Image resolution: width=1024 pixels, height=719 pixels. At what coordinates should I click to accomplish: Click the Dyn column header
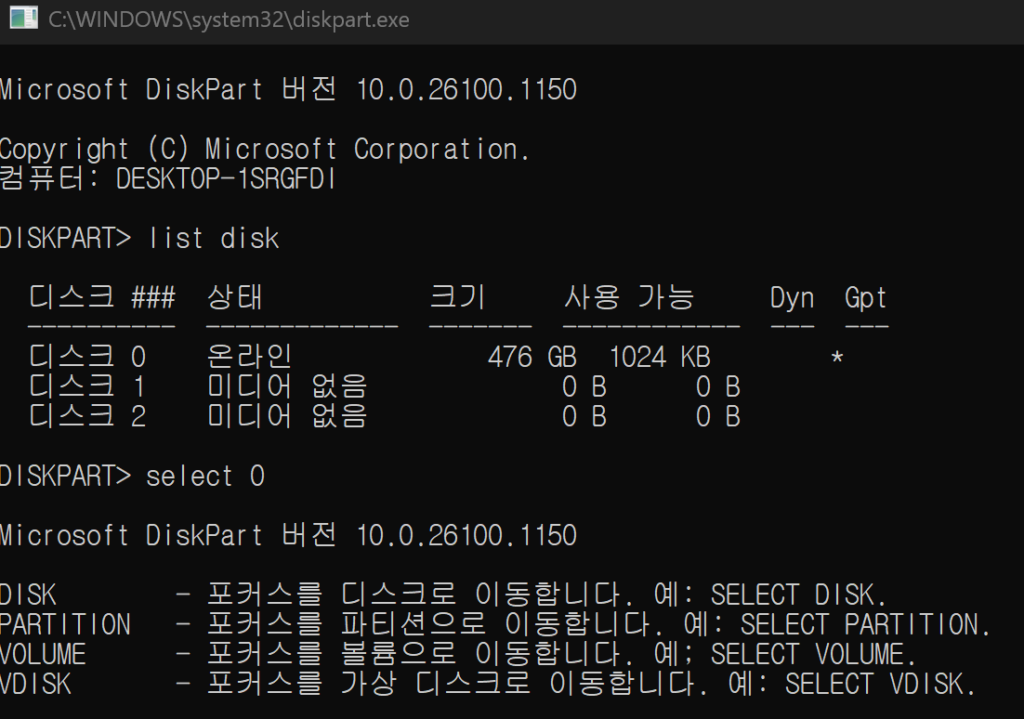[792, 298]
